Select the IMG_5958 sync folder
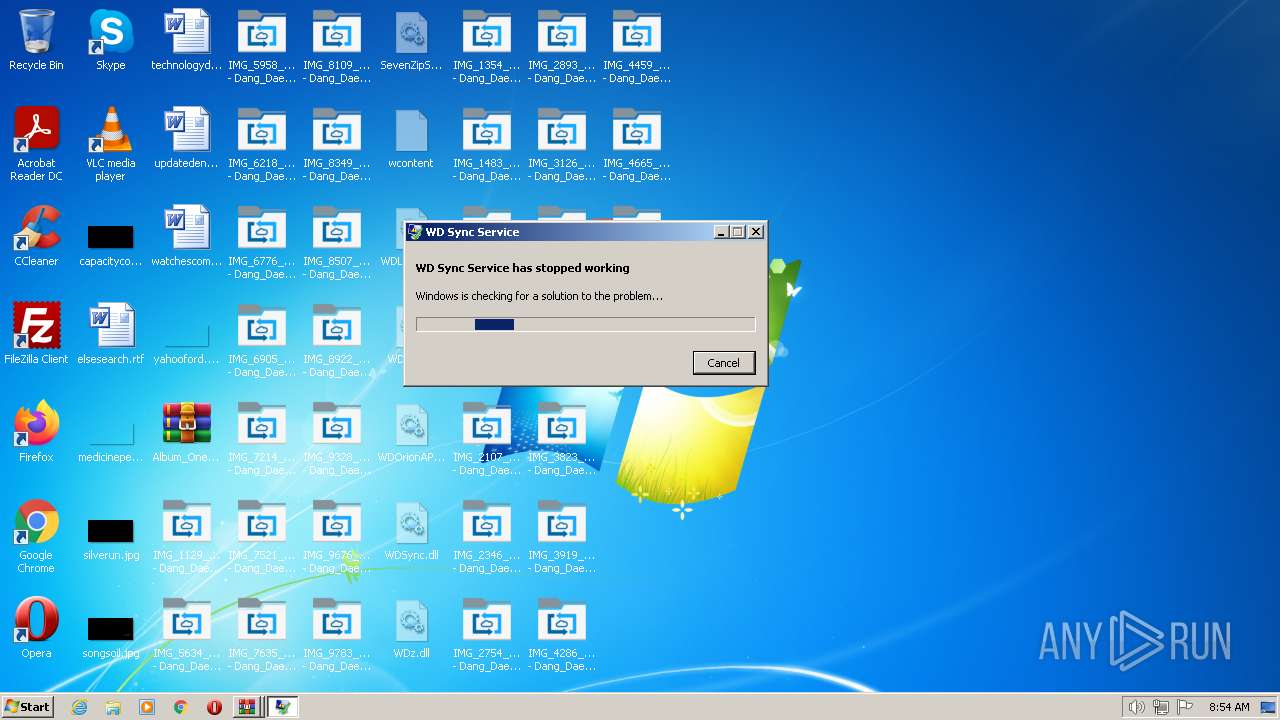 (261, 46)
